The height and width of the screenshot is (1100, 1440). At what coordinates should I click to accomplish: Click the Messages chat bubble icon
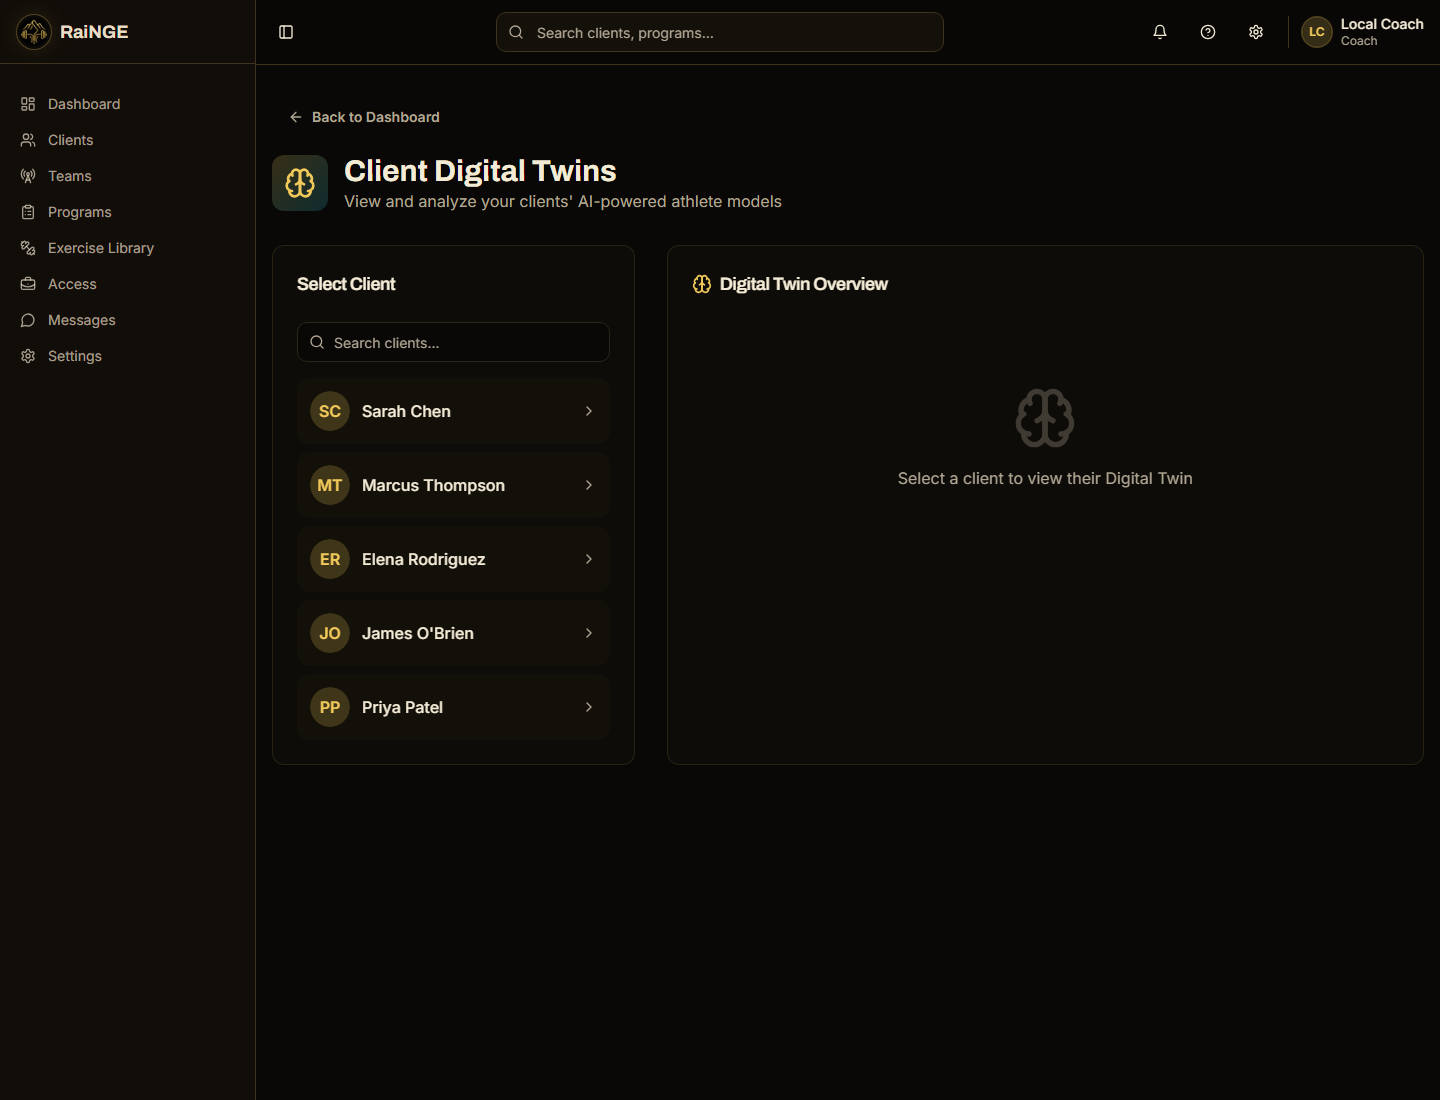click(x=28, y=320)
